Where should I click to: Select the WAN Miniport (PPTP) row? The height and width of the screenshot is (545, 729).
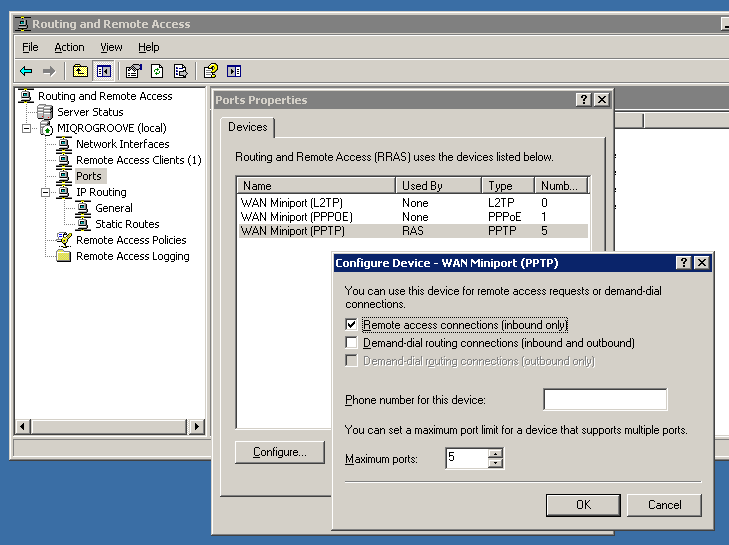point(413,231)
